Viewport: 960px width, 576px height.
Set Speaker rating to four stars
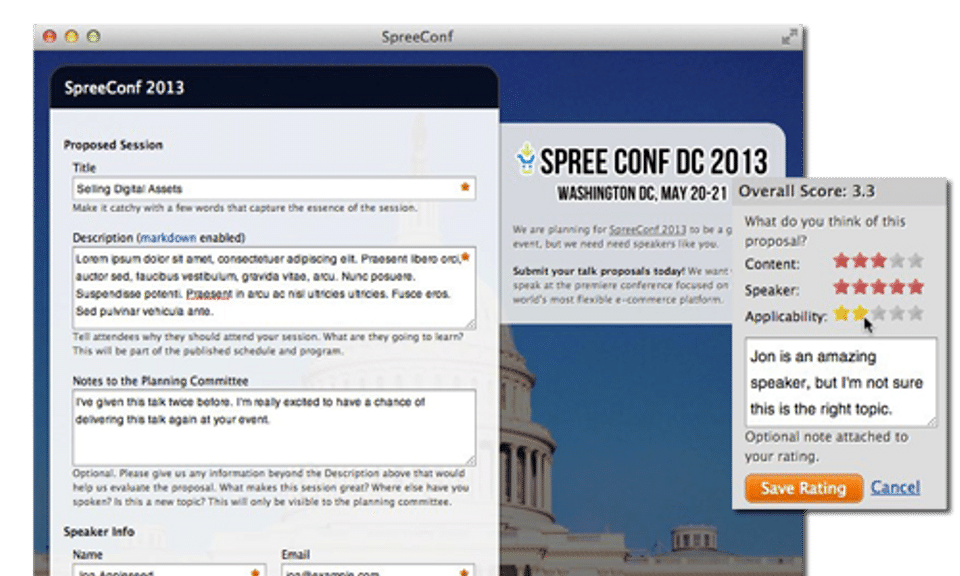[898, 287]
